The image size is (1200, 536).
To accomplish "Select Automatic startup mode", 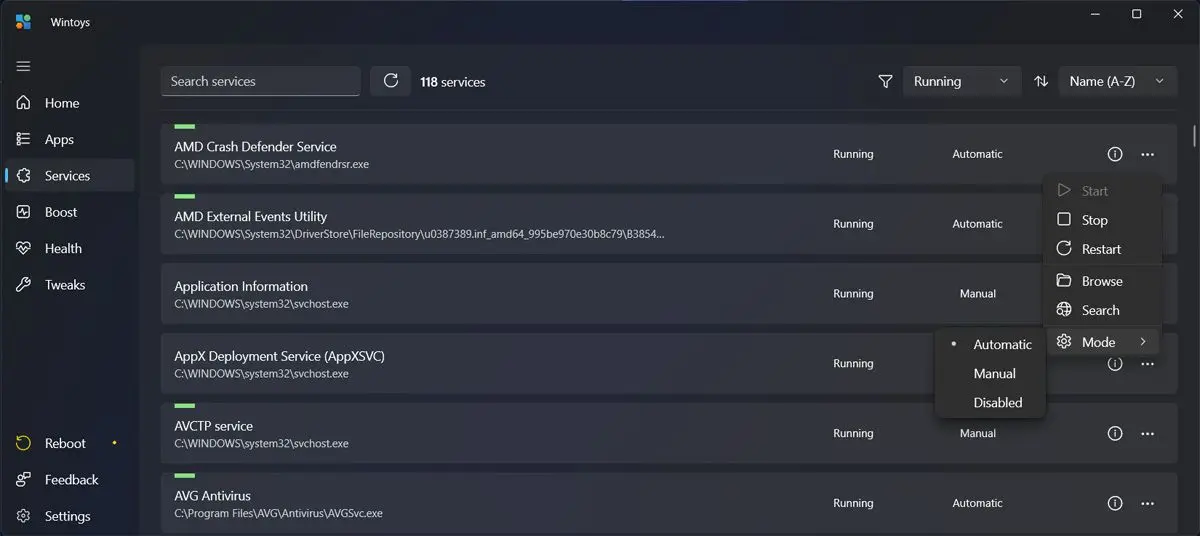I will [990, 344].
